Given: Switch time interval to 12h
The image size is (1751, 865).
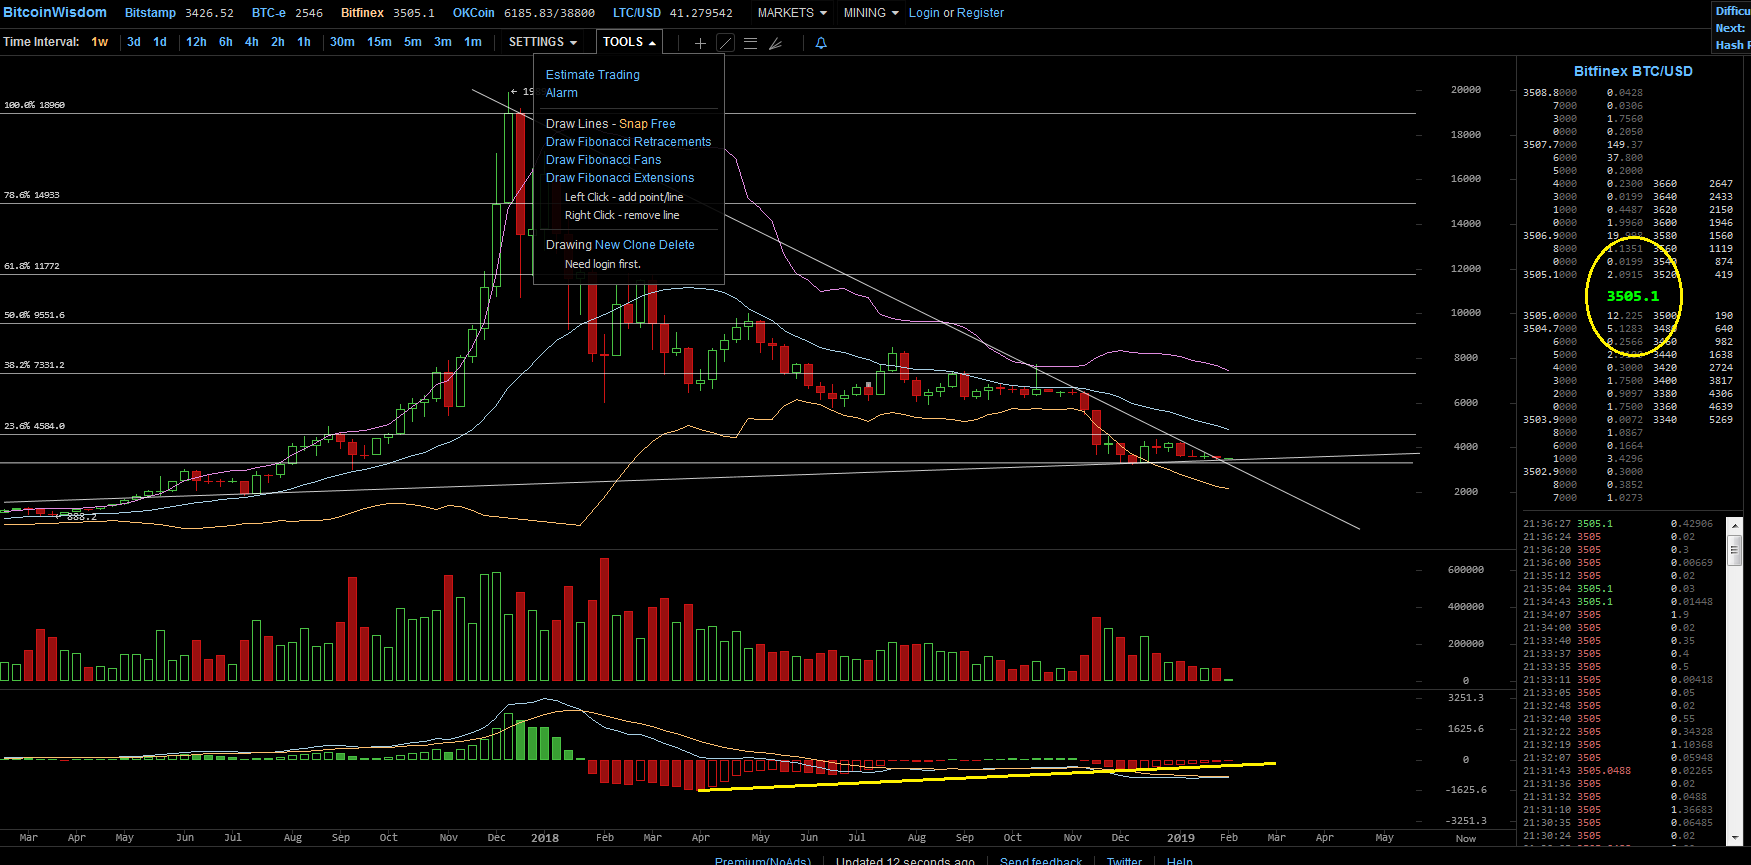Looking at the screenshot, I should pos(196,42).
